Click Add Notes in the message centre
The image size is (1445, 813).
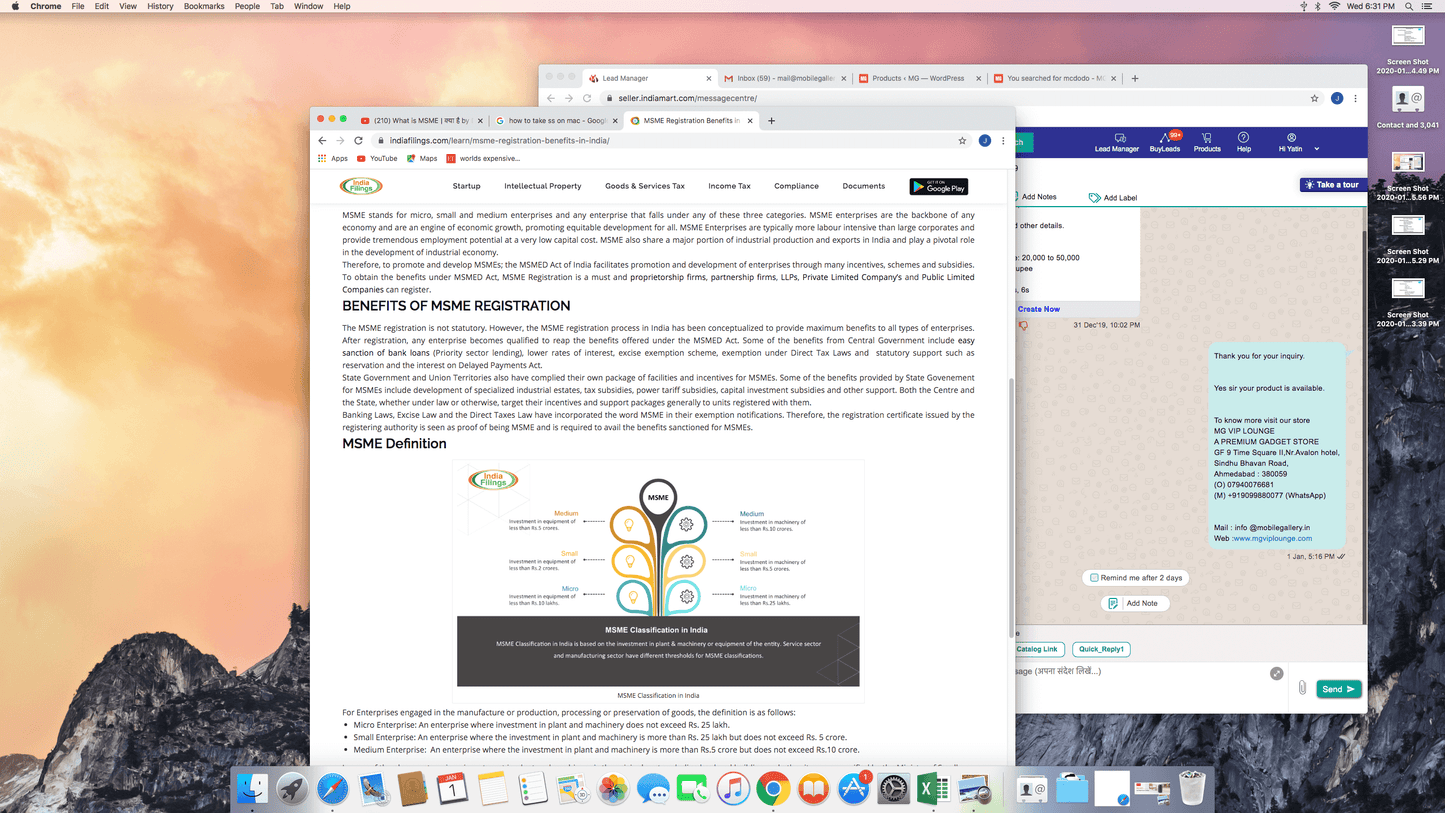pyautogui.click(x=1037, y=197)
